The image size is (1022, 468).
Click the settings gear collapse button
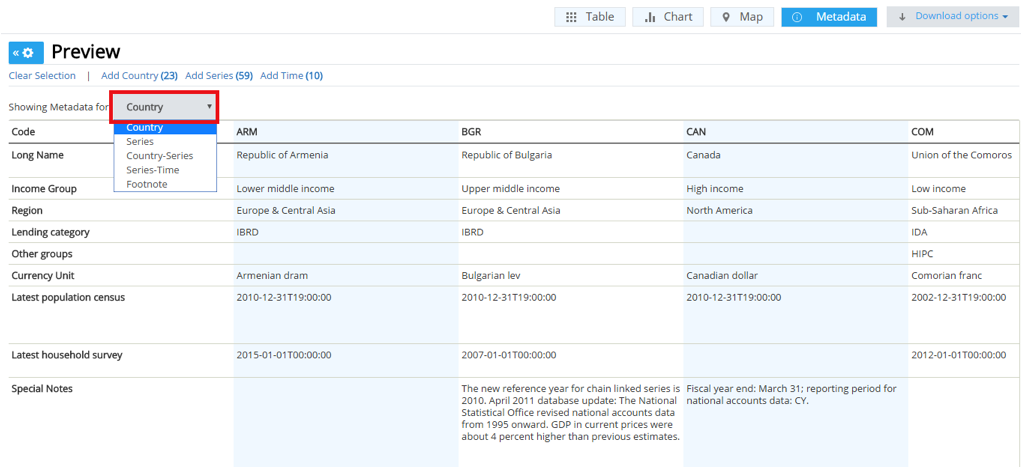(26, 53)
